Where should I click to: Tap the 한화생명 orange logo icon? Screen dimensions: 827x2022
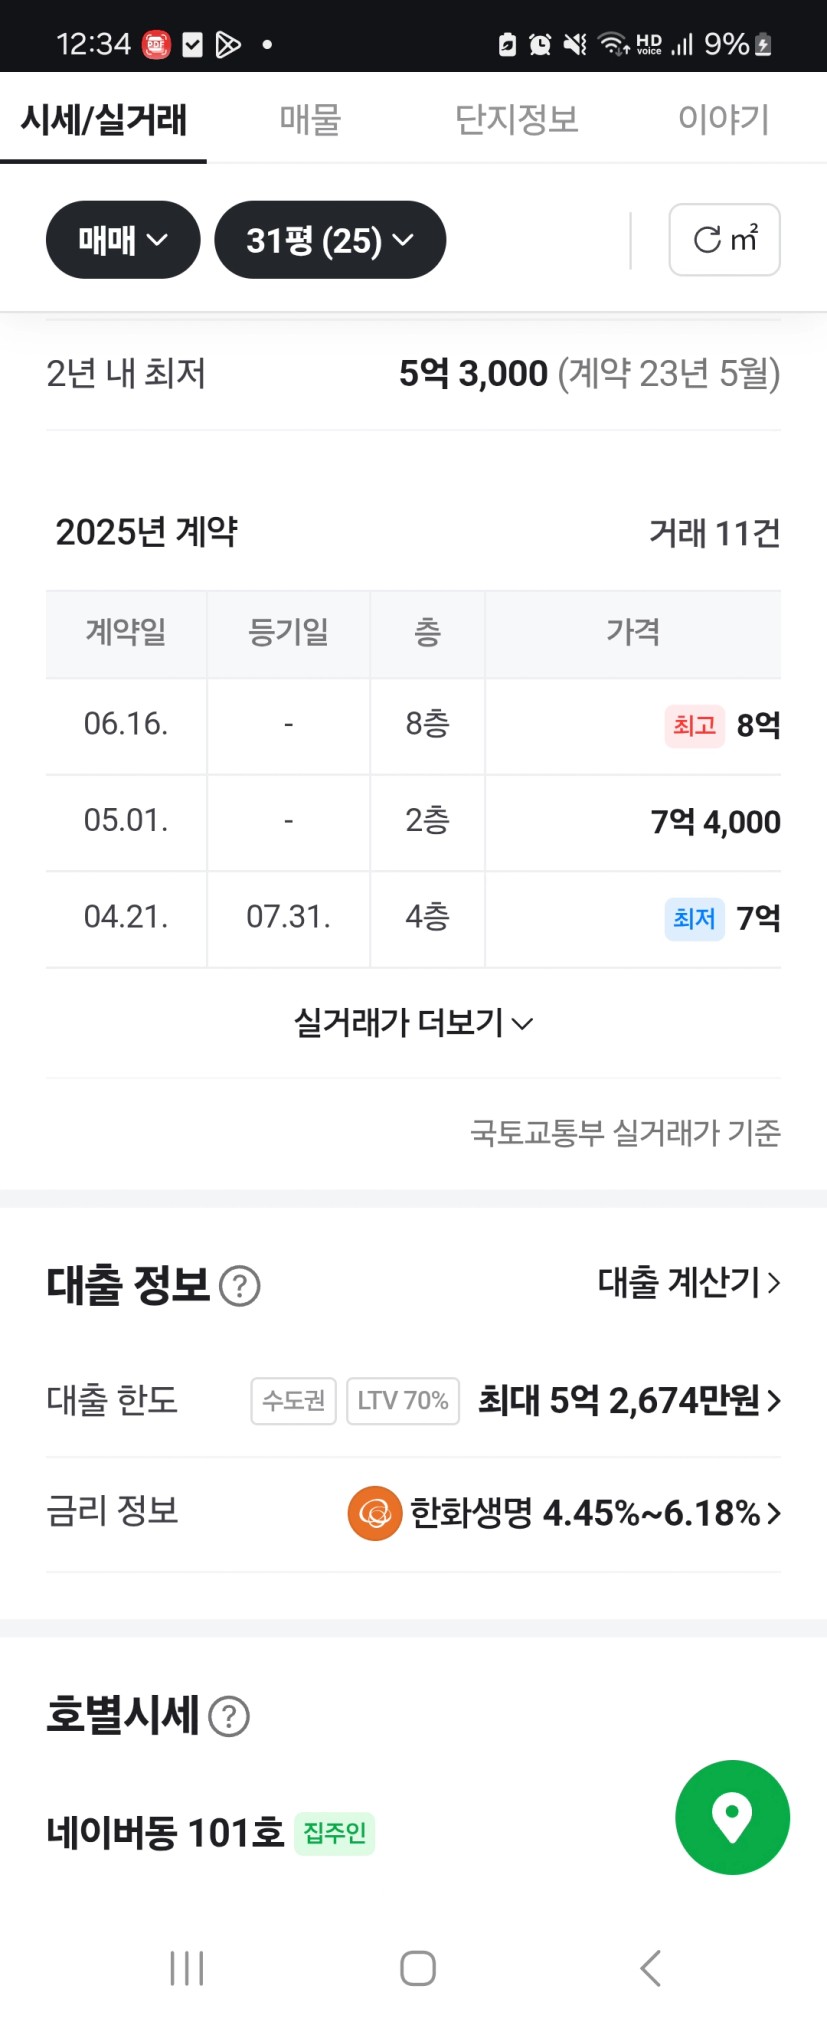375,1513
